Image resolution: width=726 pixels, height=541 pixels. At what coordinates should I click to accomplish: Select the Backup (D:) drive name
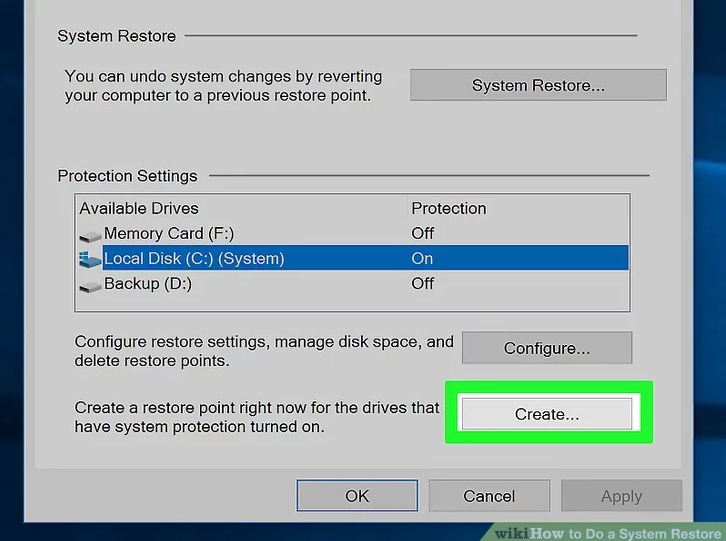click(x=148, y=283)
